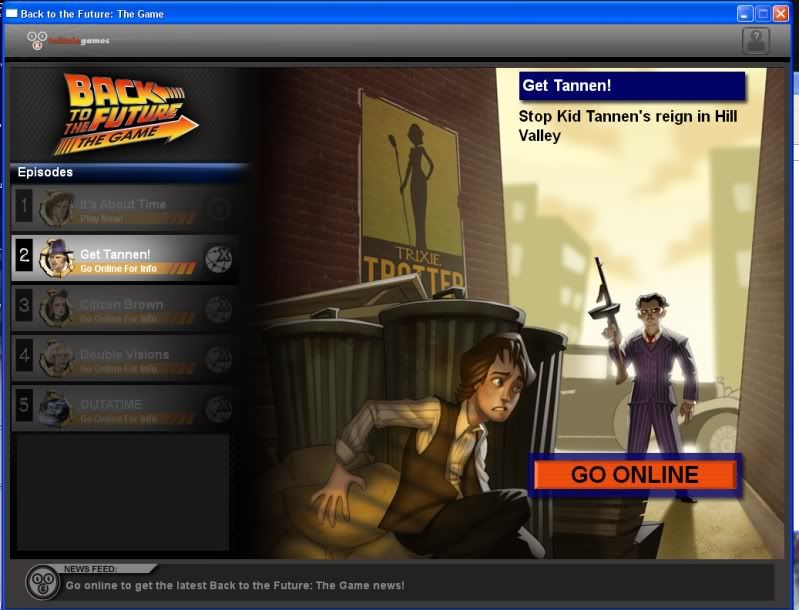Viewport: 799px width, 610px height.
Task: Click the GO ONLINE button
Action: 635,475
